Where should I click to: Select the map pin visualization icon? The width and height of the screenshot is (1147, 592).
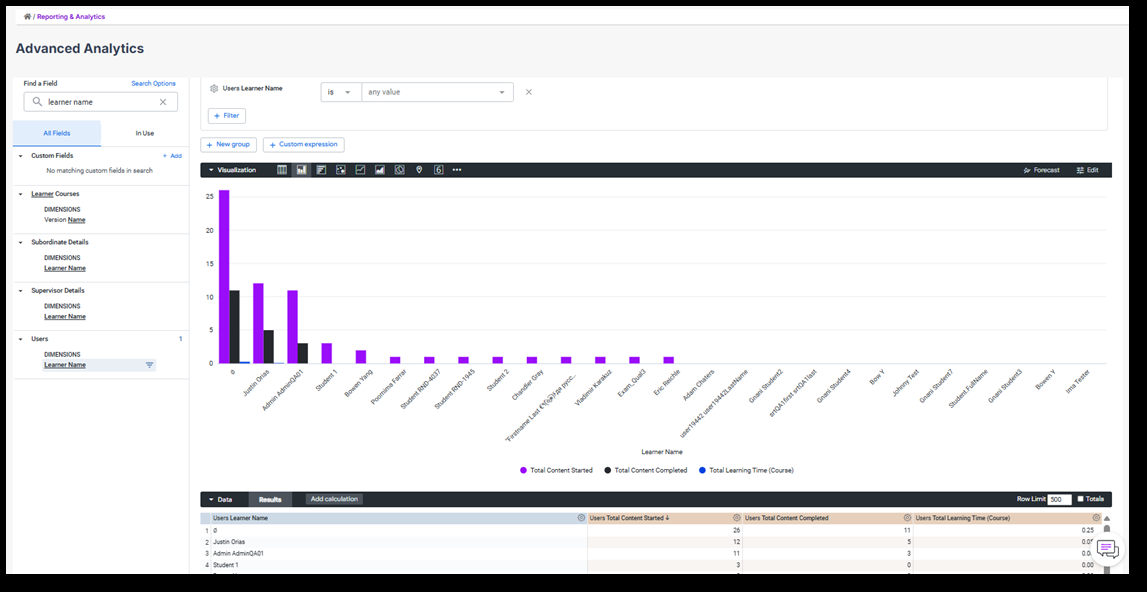coord(419,170)
